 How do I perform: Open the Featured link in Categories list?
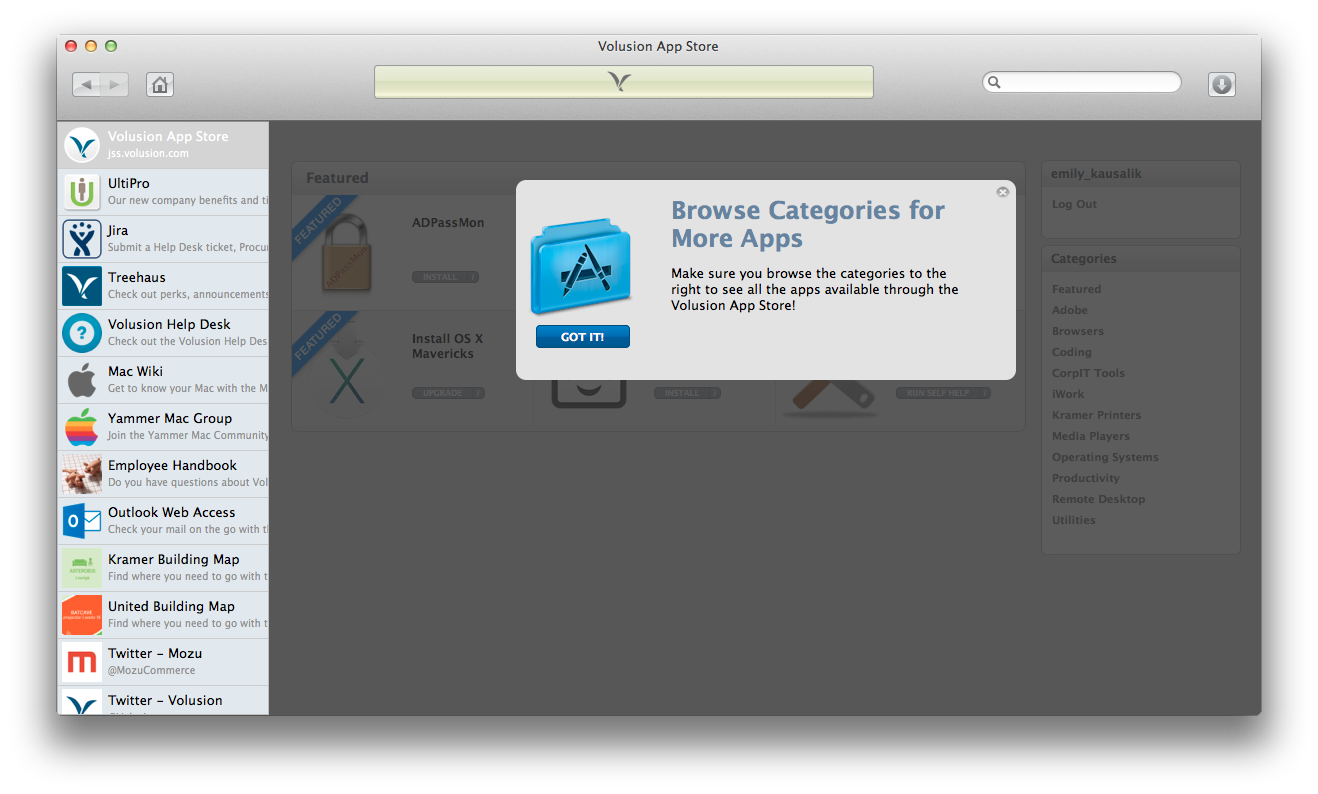(x=1076, y=289)
